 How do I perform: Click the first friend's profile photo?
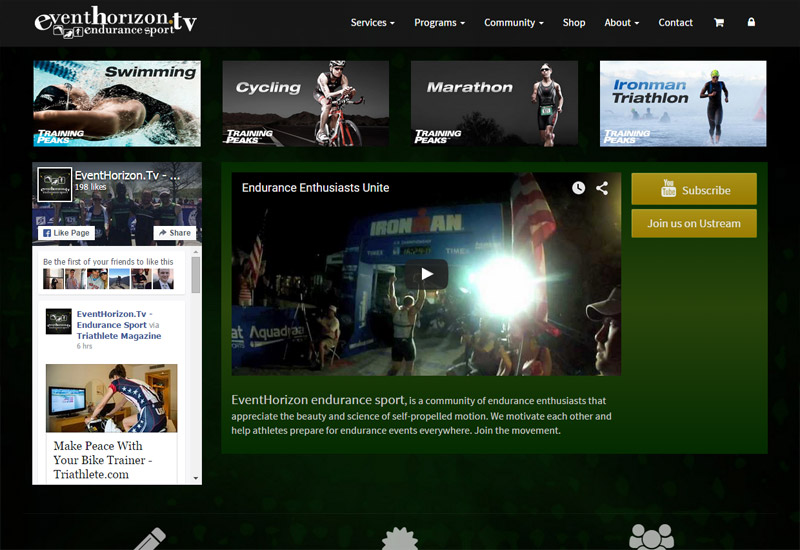coord(54,279)
